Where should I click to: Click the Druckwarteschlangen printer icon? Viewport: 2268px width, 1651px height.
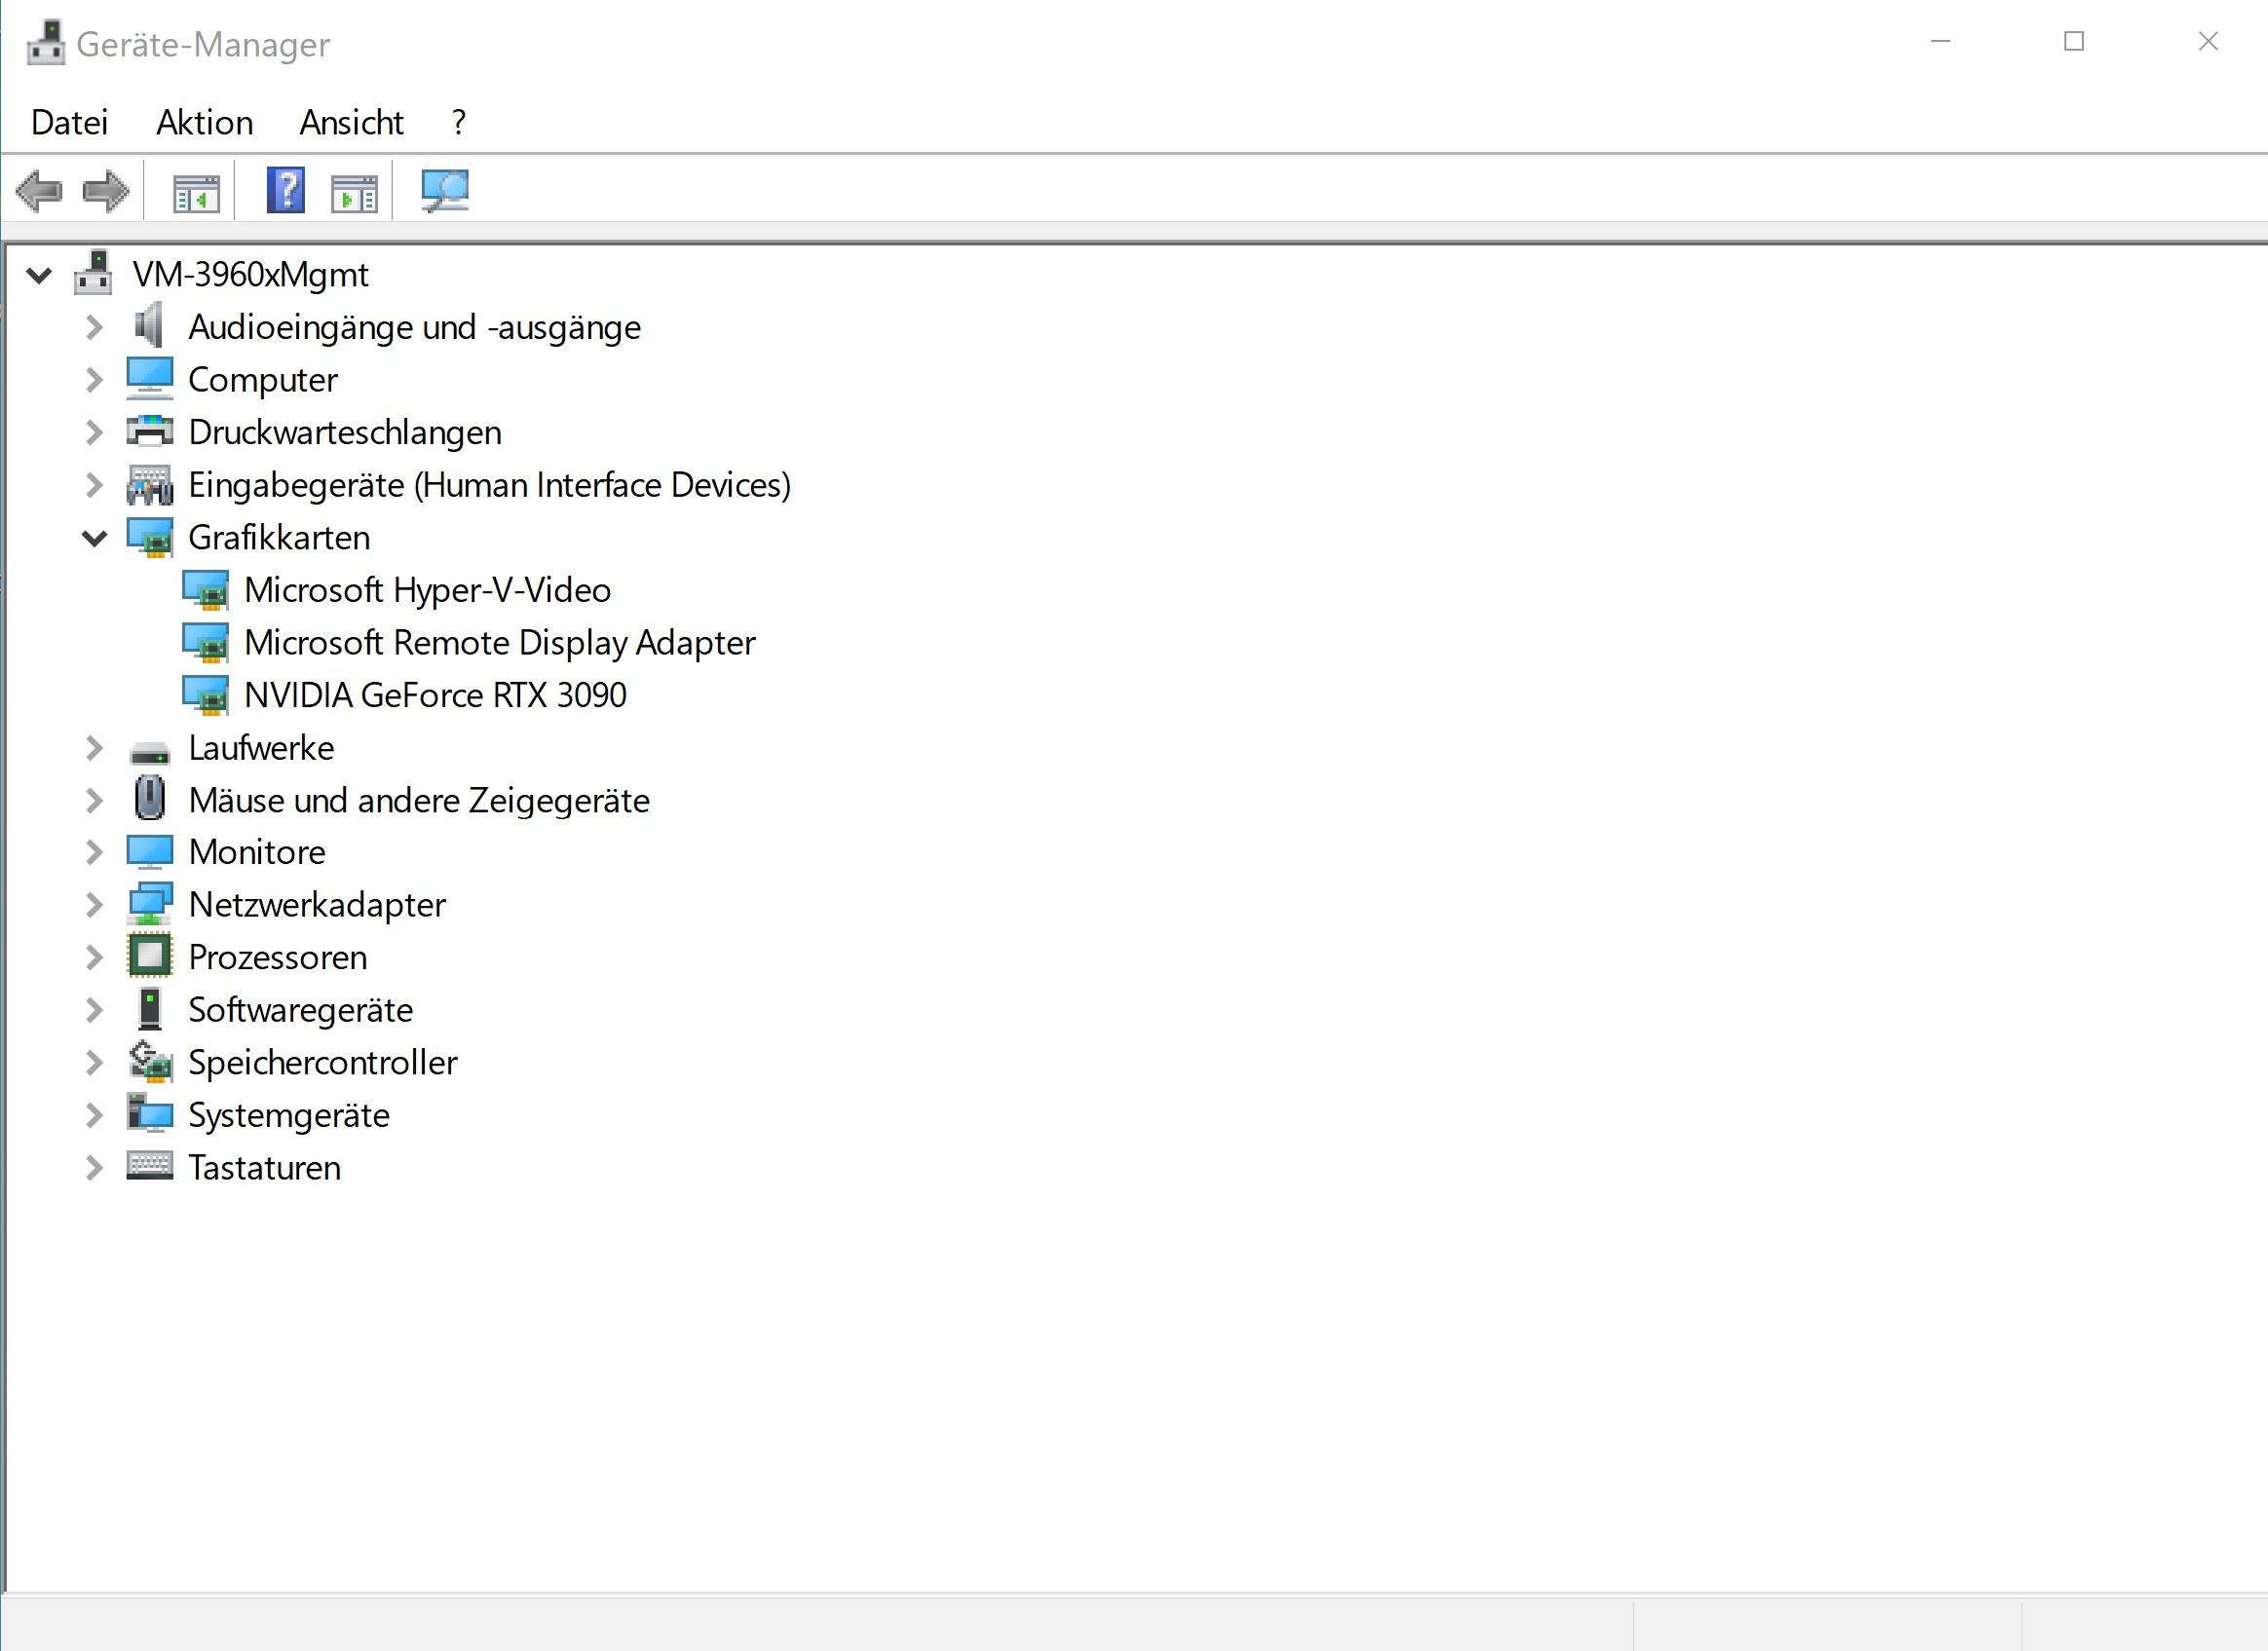(150, 431)
